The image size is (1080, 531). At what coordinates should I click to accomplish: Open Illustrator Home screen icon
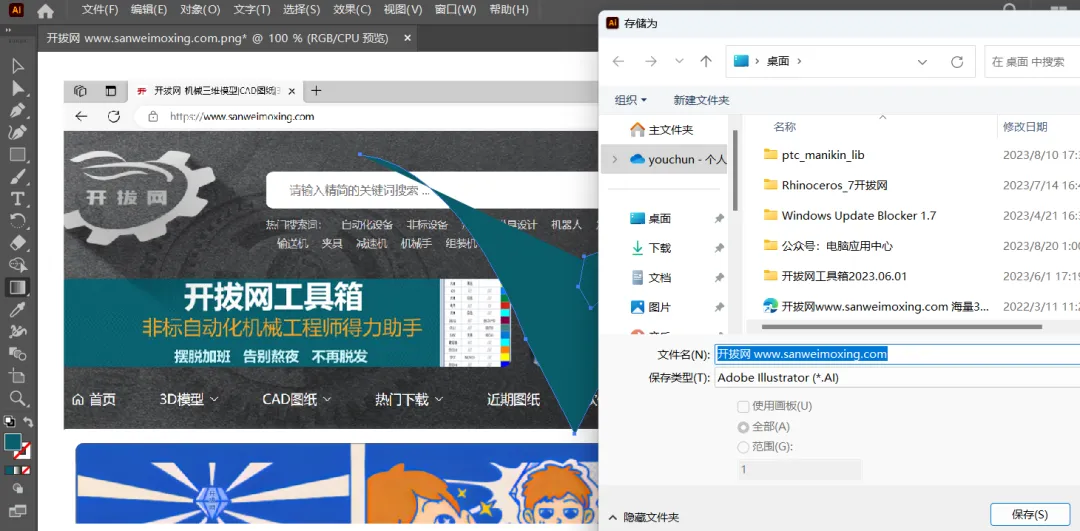click(x=45, y=10)
